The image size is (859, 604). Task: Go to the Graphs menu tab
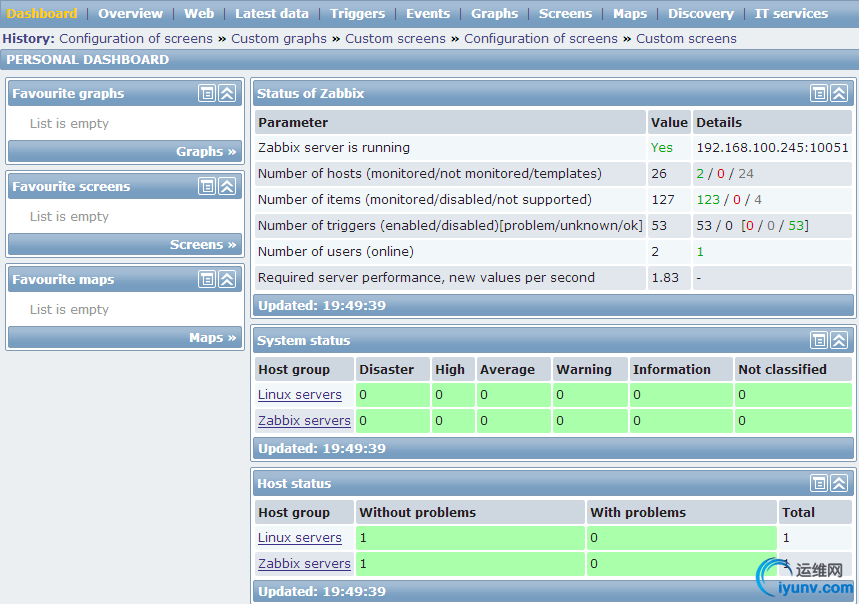[x=494, y=14]
